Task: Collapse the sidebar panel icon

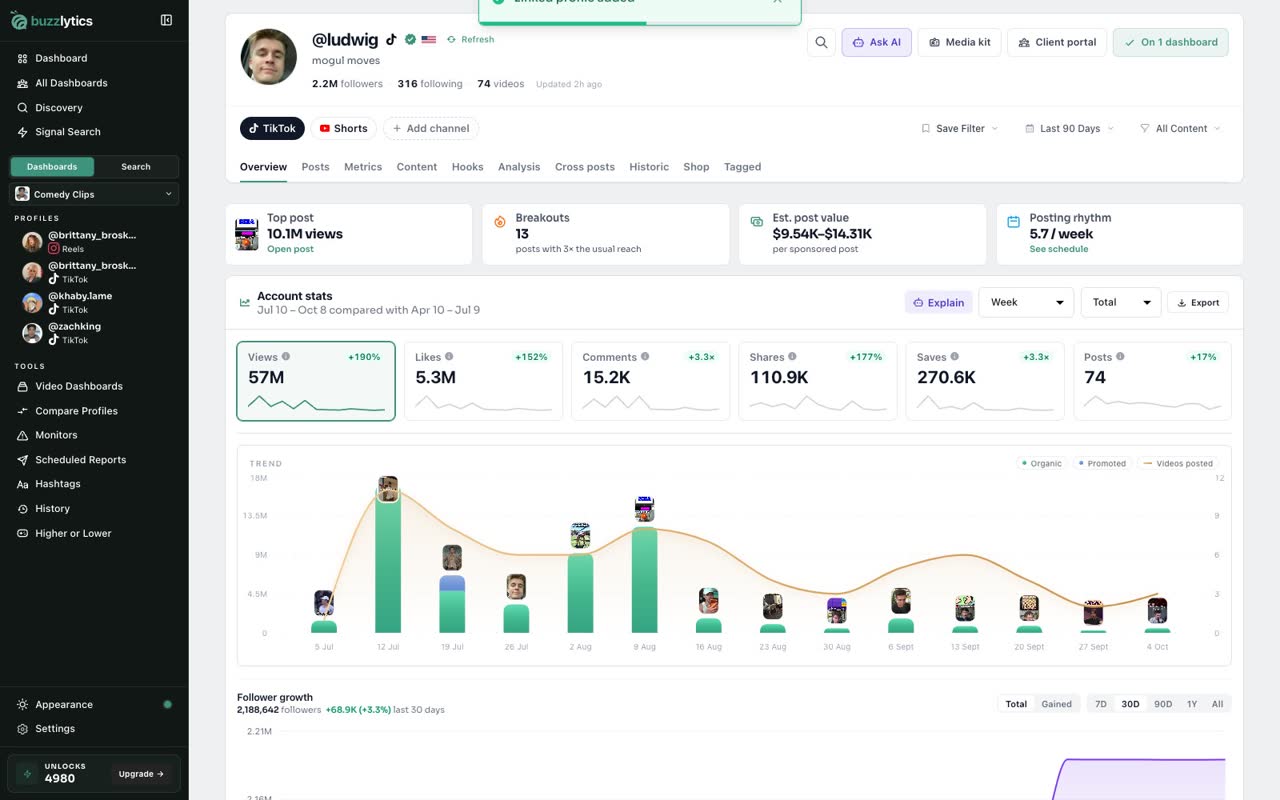Action: point(166,20)
